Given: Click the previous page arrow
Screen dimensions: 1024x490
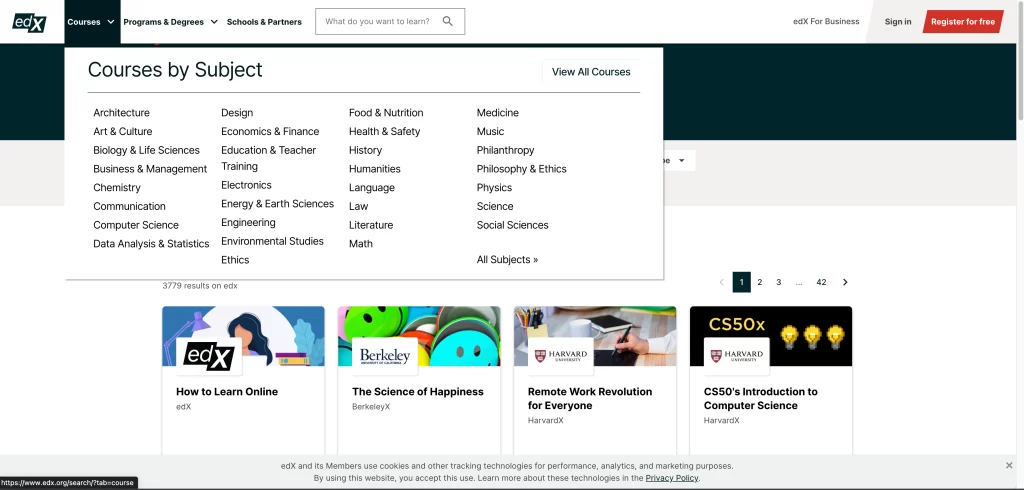Looking at the screenshot, I should [x=722, y=282].
